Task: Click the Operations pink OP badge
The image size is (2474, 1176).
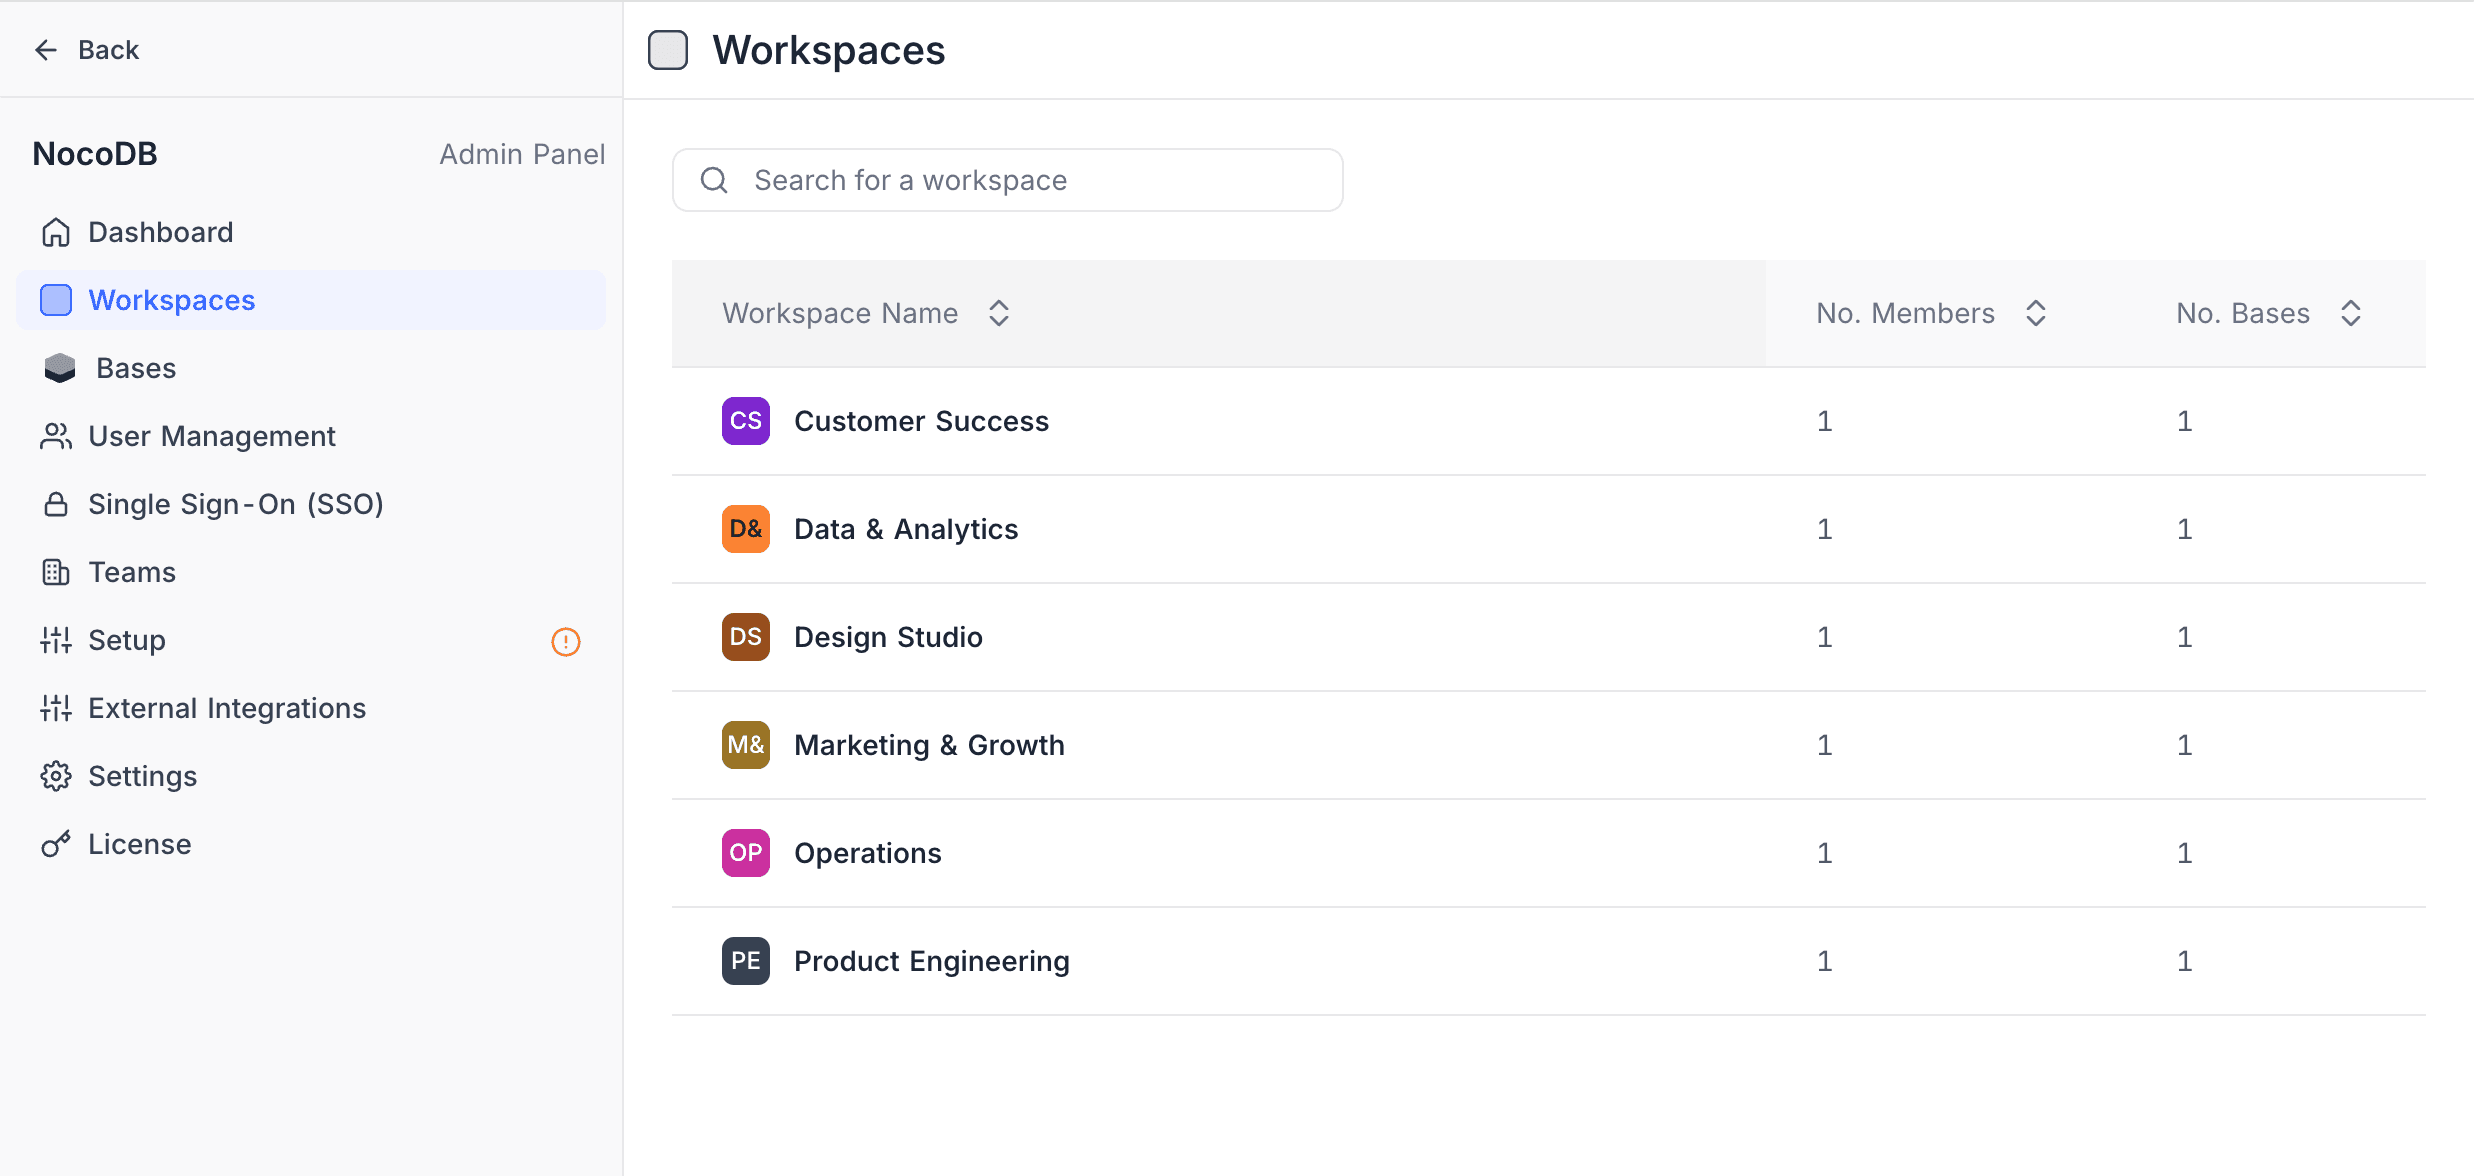Action: (745, 853)
